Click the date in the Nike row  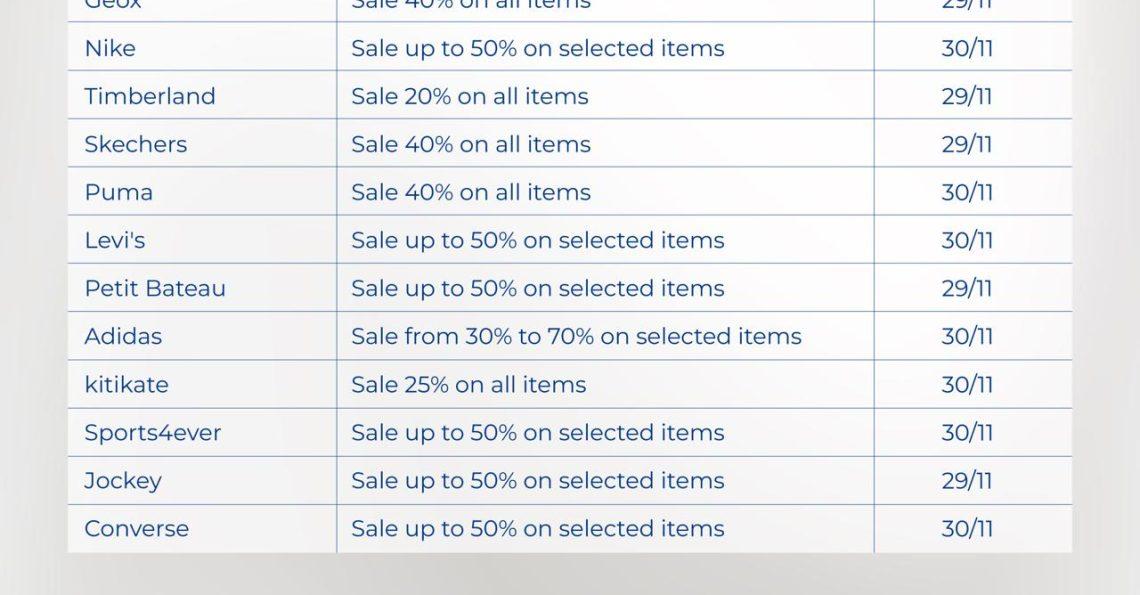point(967,48)
